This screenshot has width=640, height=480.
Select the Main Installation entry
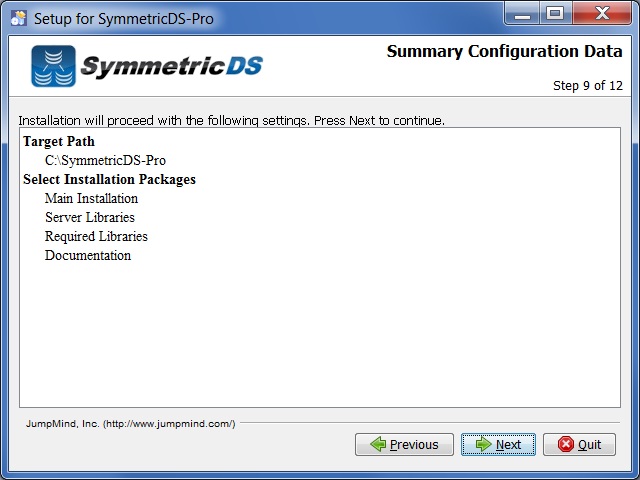point(91,198)
